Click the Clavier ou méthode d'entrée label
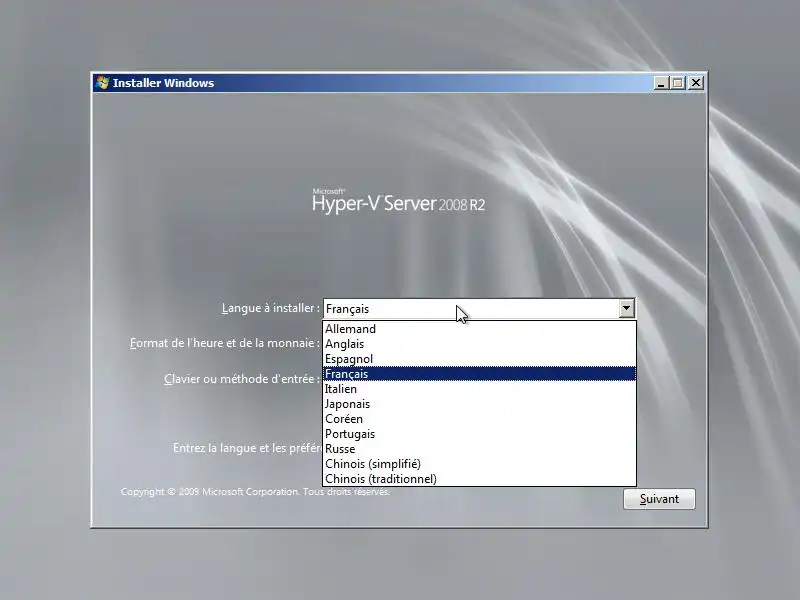The height and width of the screenshot is (600, 800). pos(242,379)
